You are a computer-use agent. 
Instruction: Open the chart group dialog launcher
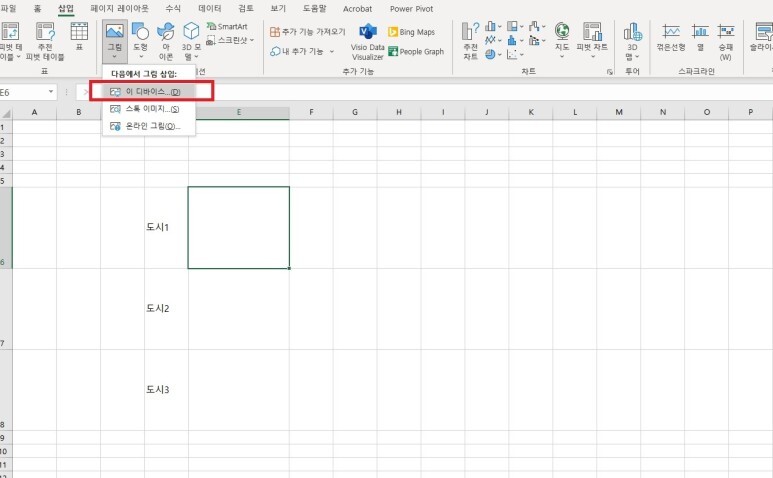click(610, 72)
